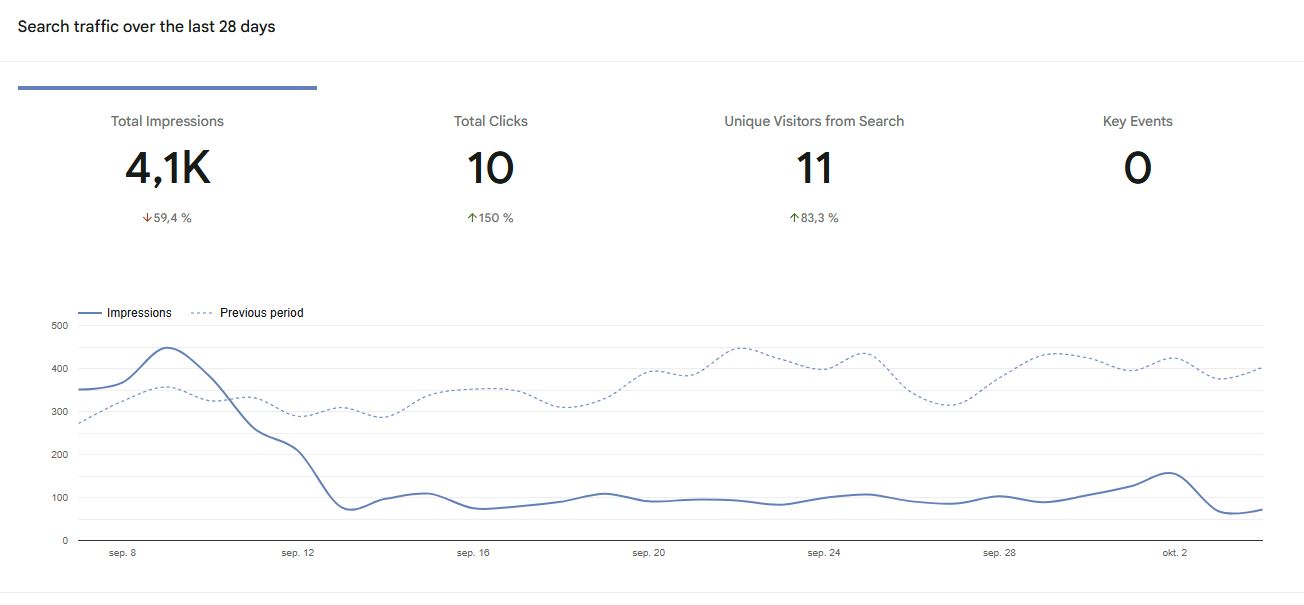Click the Unique Visitors value 11
The image size is (1304, 605).
point(814,168)
